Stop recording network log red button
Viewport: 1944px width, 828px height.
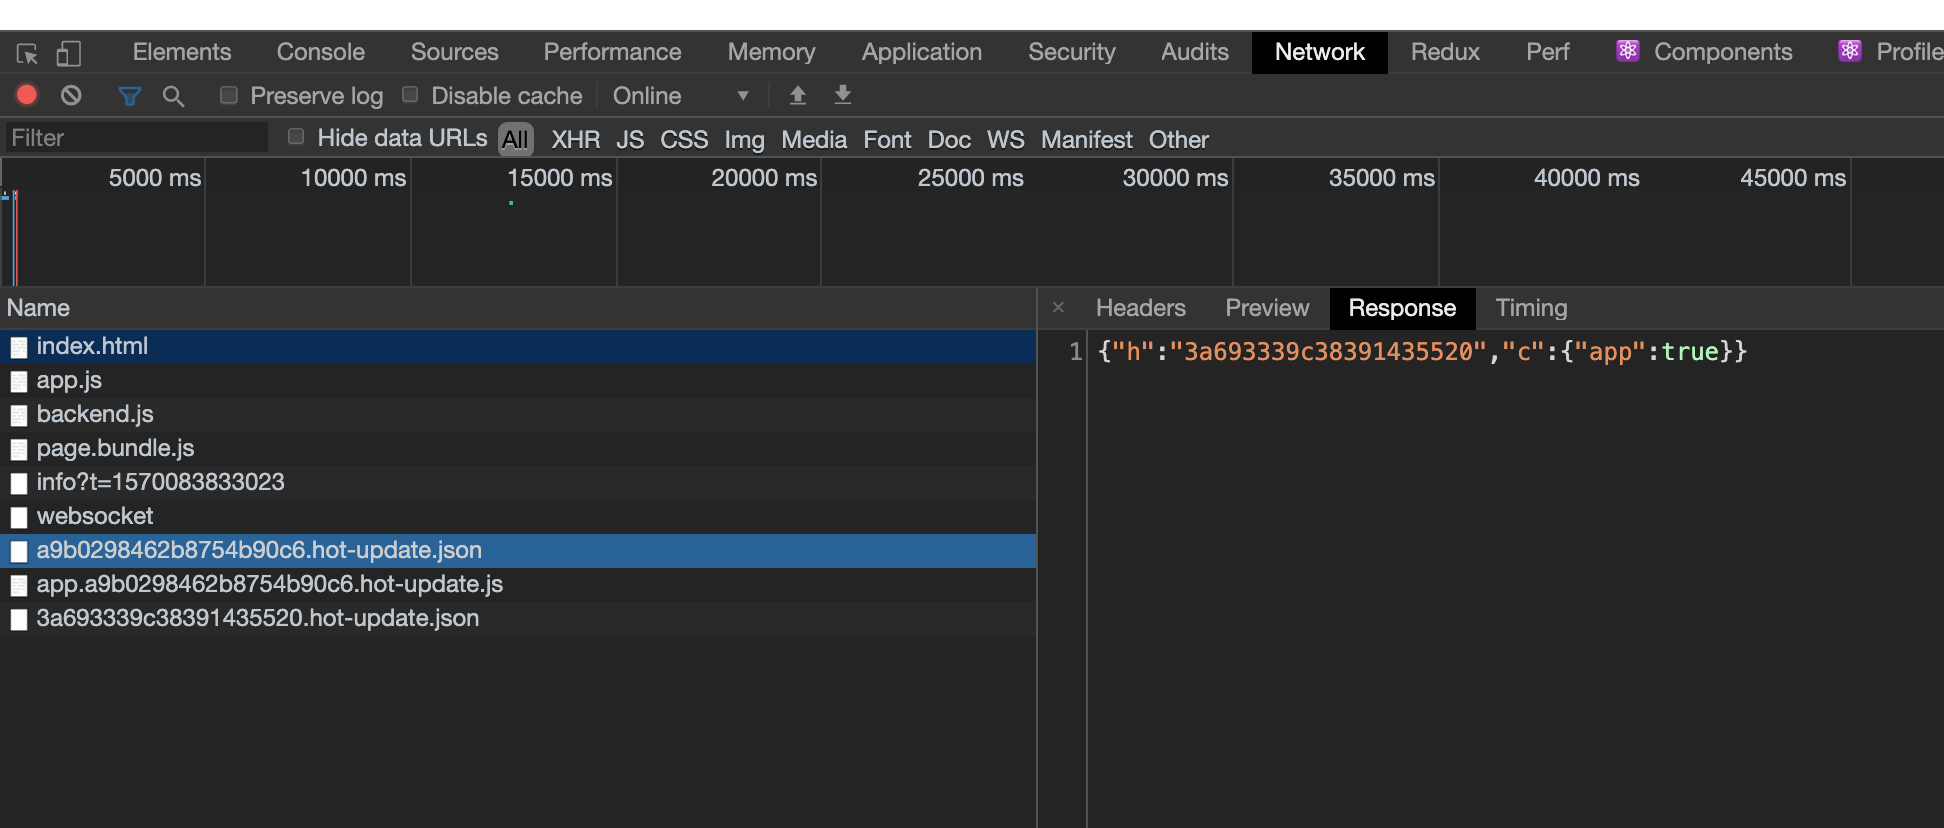tap(27, 95)
